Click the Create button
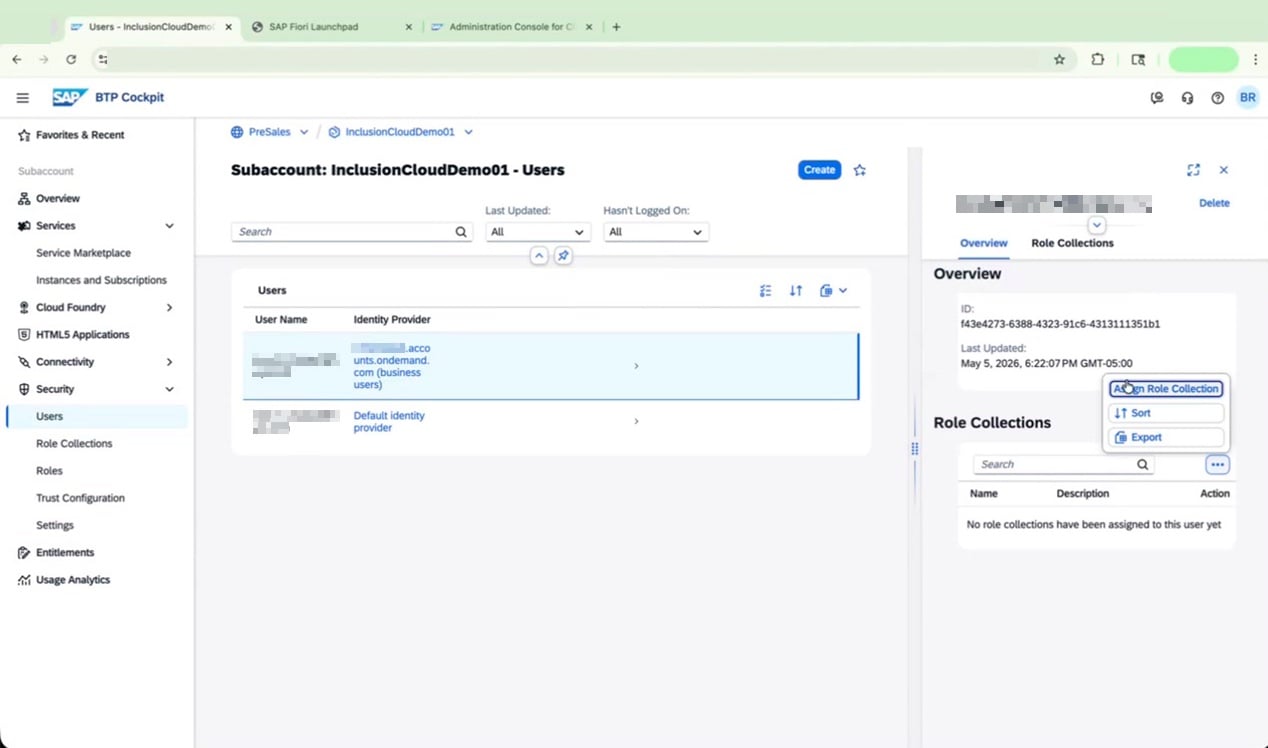The width and height of the screenshot is (1268, 748). click(819, 170)
